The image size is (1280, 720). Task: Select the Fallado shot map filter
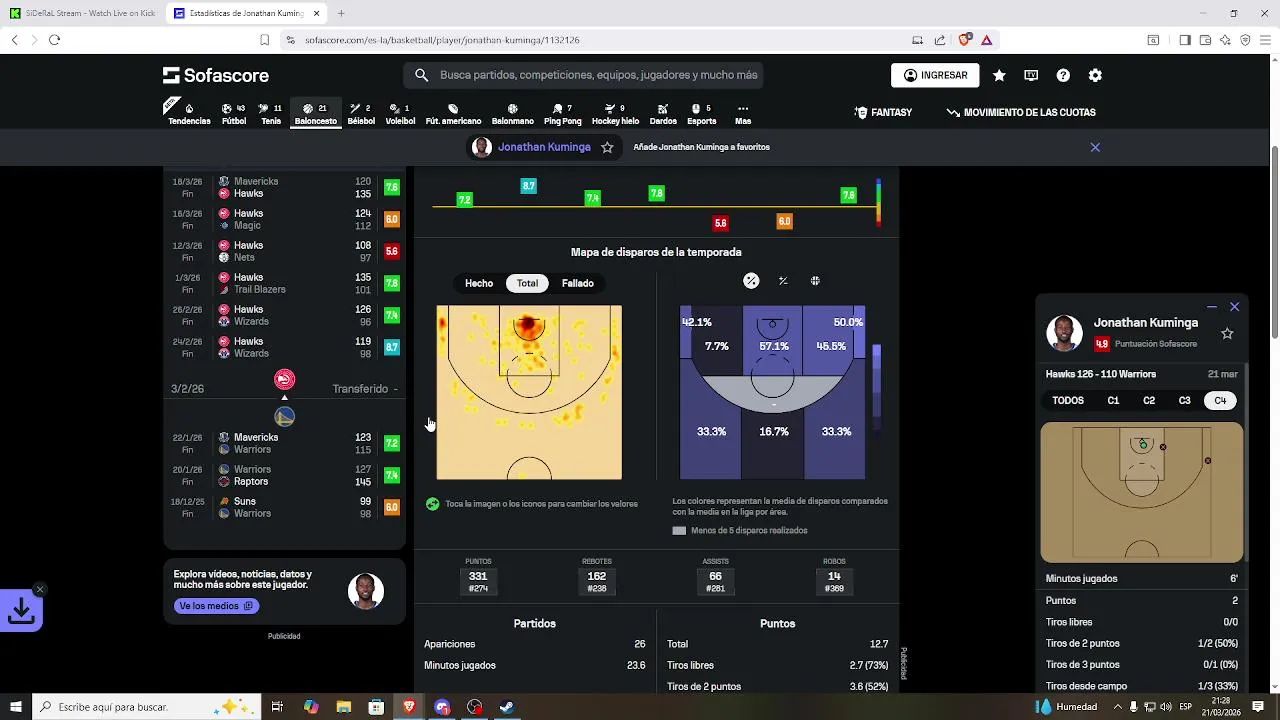[x=578, y=283]
